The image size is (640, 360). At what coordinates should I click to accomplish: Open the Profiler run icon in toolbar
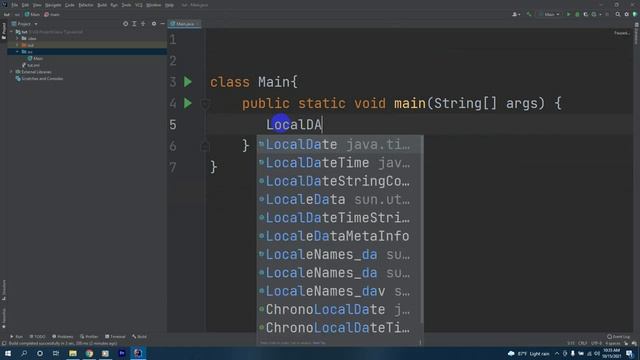coord(595,14)
